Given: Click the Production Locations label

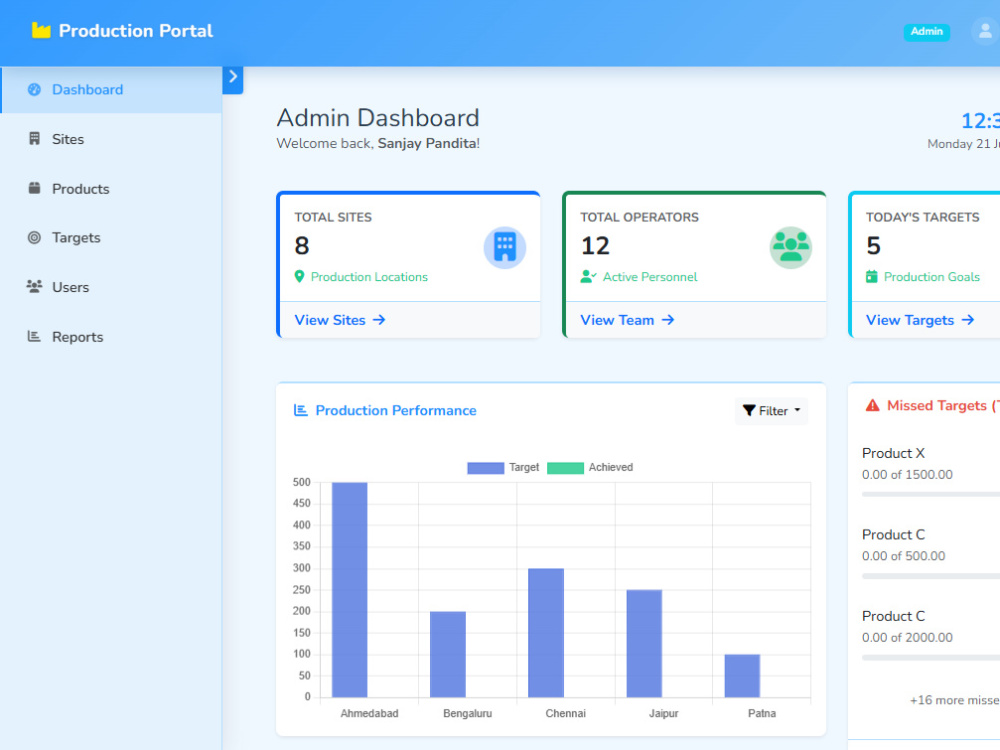Looking at the screenshot, I should (x=369, y=277).
